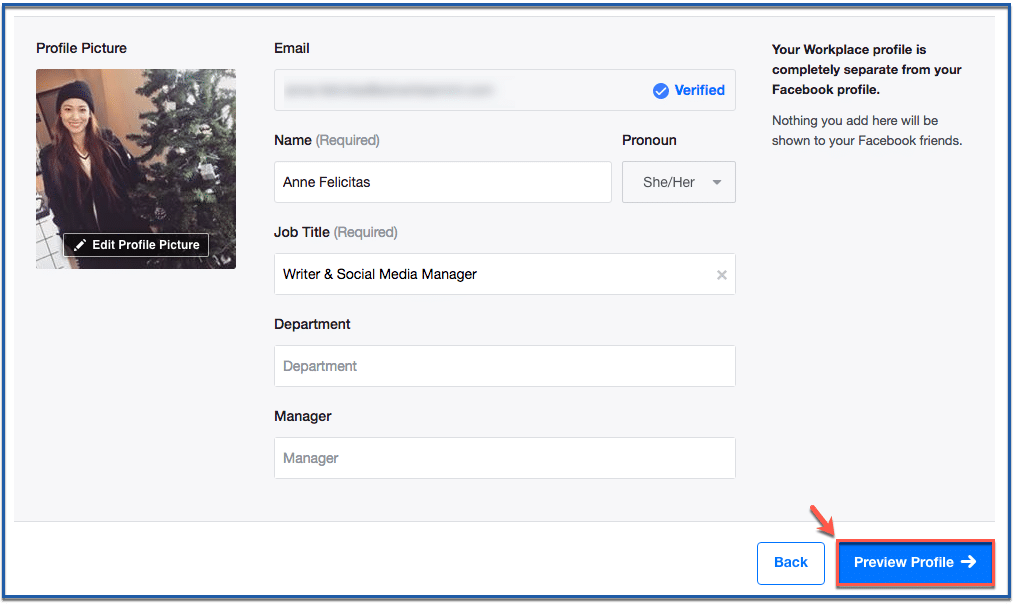Click the arrow icon in Preview Profile
The image size is (1014, 605).
[x=968, y=562]
